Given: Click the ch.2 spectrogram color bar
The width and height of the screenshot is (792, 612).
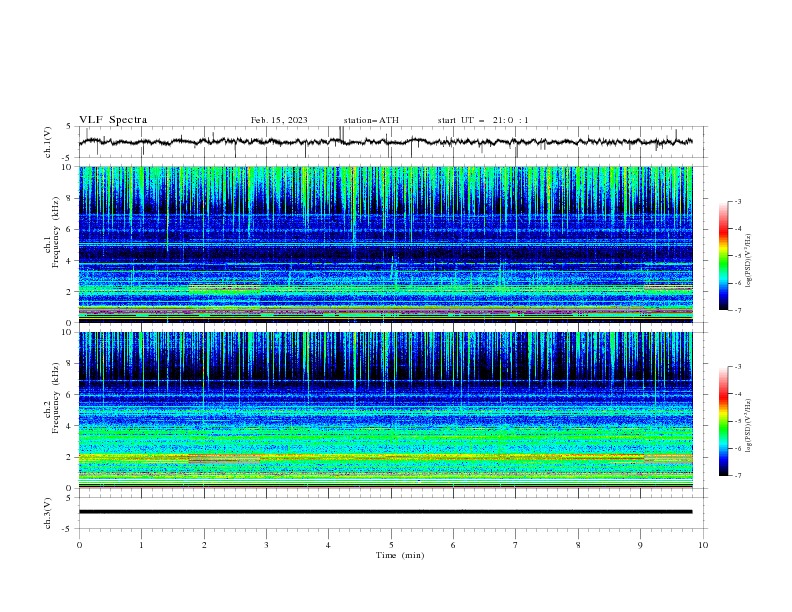Looking at the screenshot, I should [x=723, y=421].
